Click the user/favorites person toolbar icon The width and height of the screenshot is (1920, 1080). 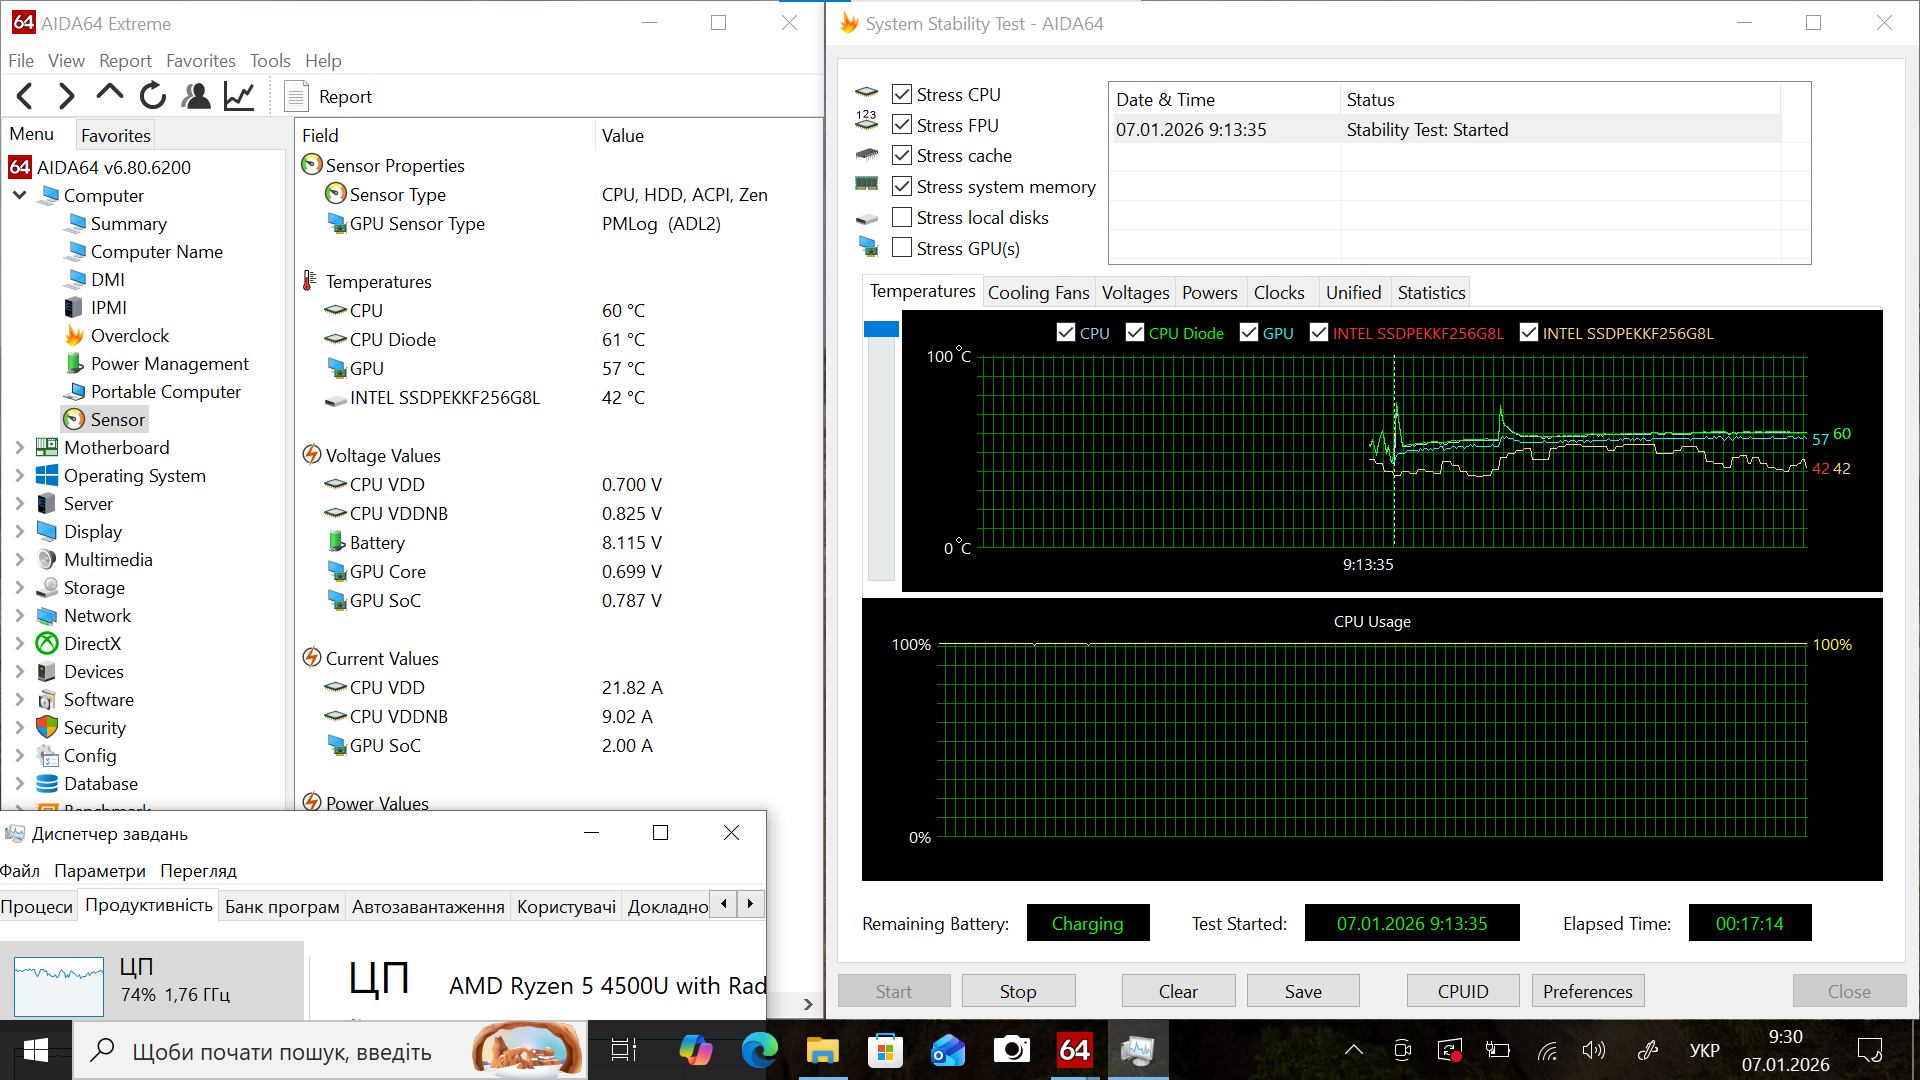pos(196,96)
